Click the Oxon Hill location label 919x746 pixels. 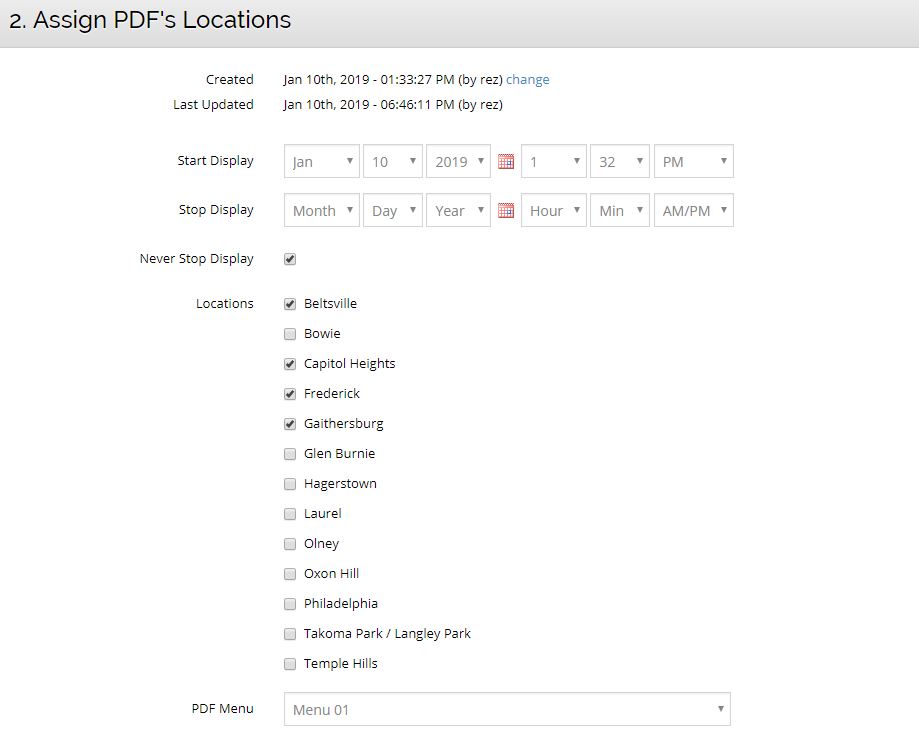331,574
